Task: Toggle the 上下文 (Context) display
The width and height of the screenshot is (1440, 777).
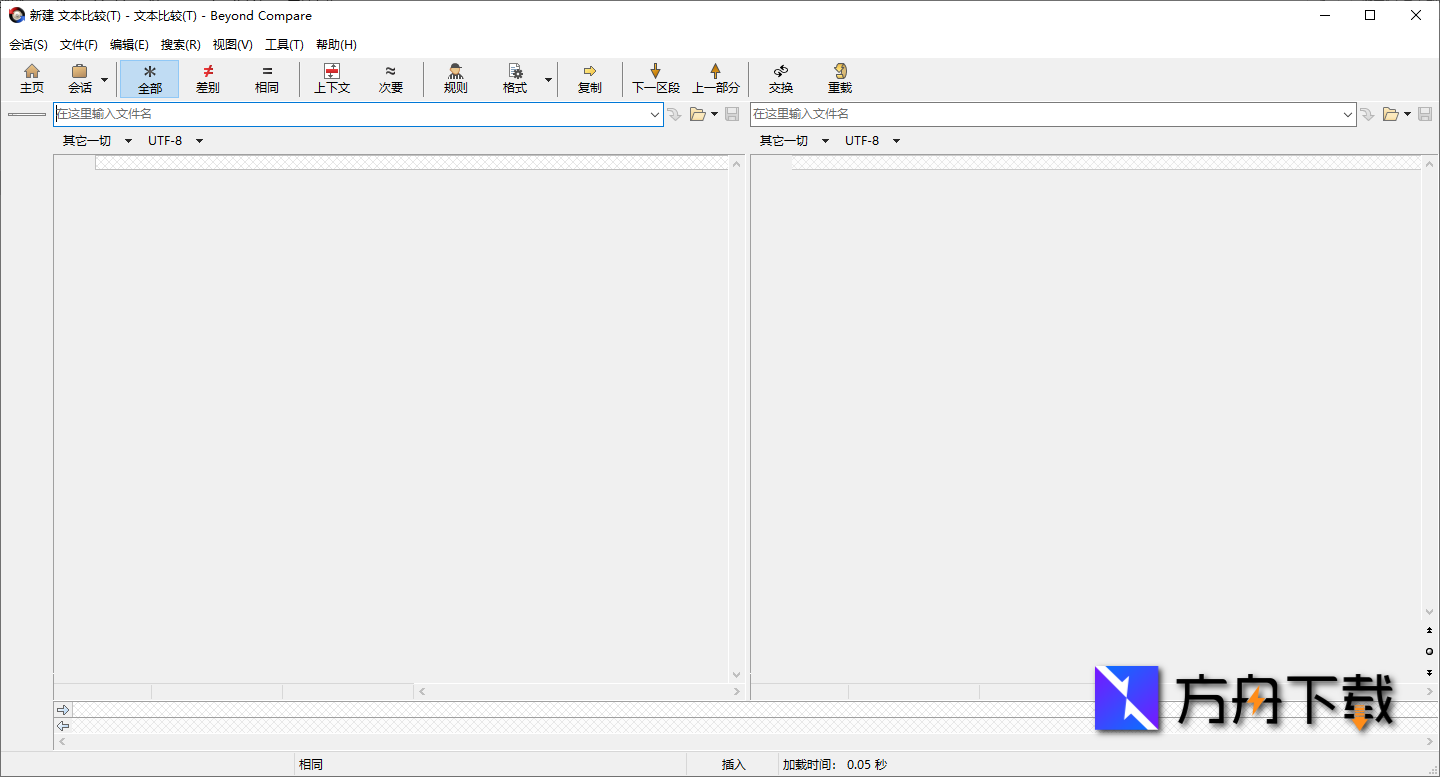Action: 332,78
